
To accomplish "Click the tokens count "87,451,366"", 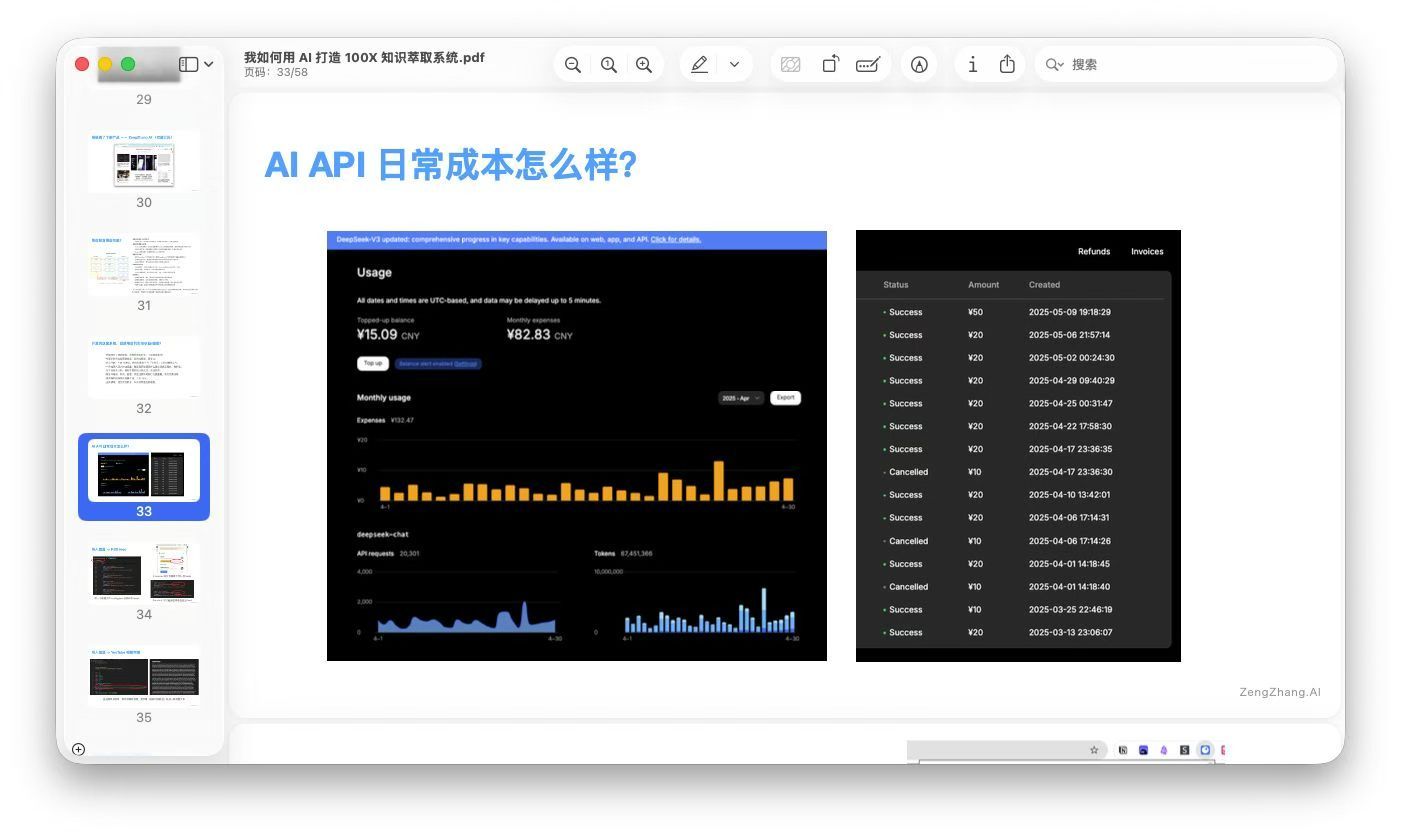I will (636, 553).
